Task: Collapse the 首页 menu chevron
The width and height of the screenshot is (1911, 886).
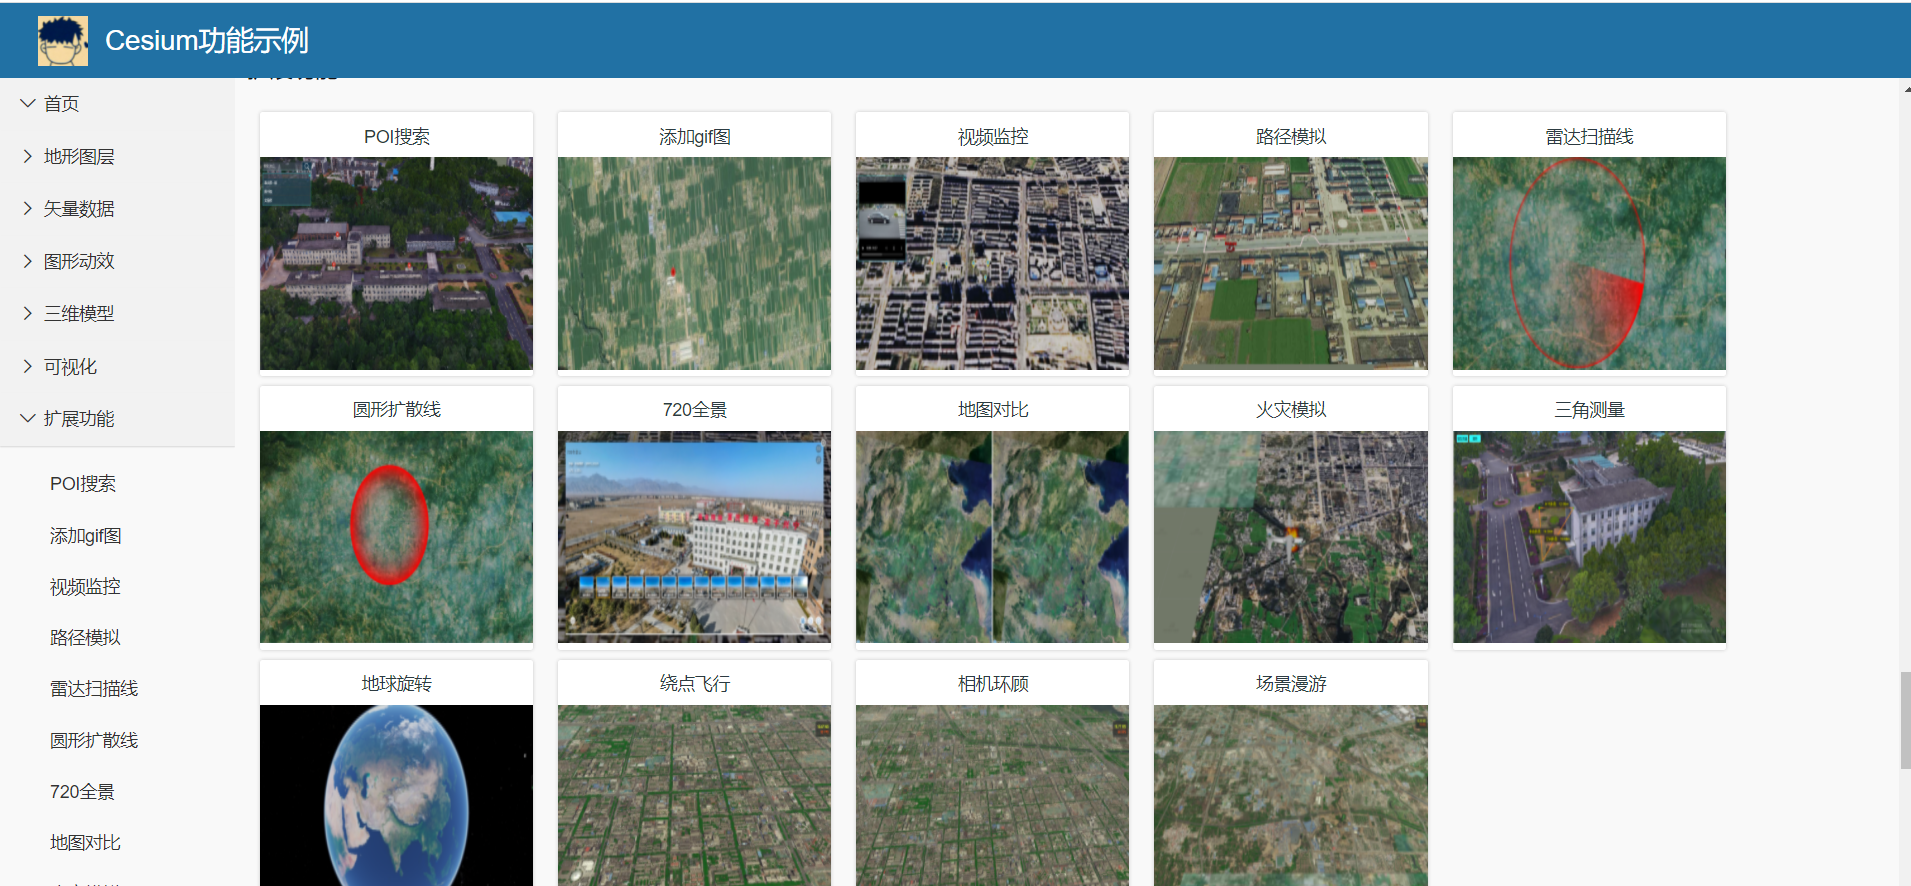Action: click(x=28, y=103)
